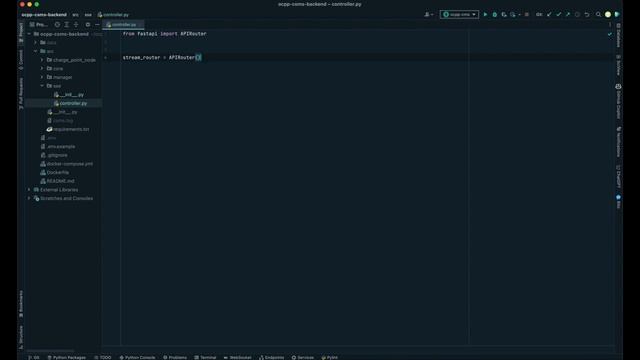Toggle the Project side tab on left edge
The height and width of the screenshot is (360, 640).
click(x=21, y=32)
